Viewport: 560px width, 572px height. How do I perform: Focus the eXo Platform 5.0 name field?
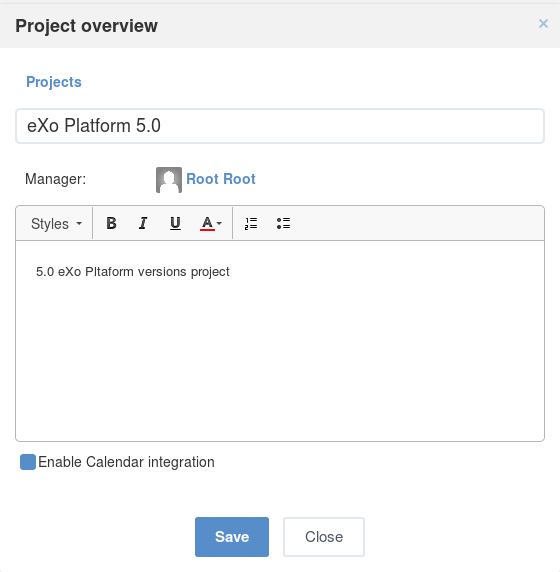tap(280, 126)
